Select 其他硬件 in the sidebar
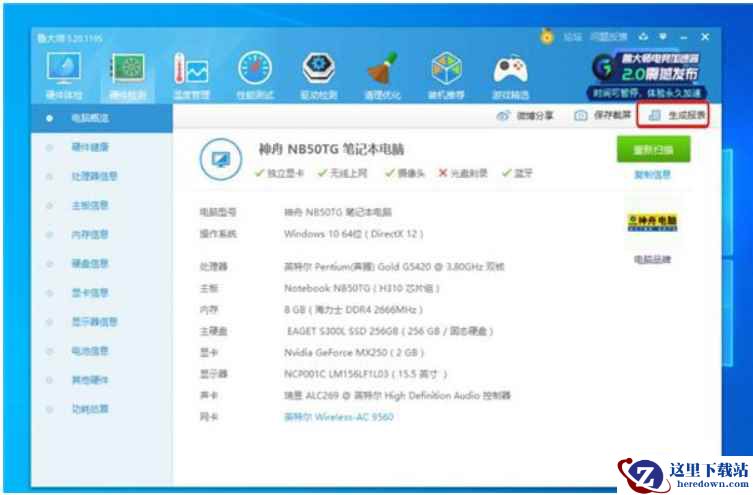This screenshot has width=753, height=495. [90, 380]
